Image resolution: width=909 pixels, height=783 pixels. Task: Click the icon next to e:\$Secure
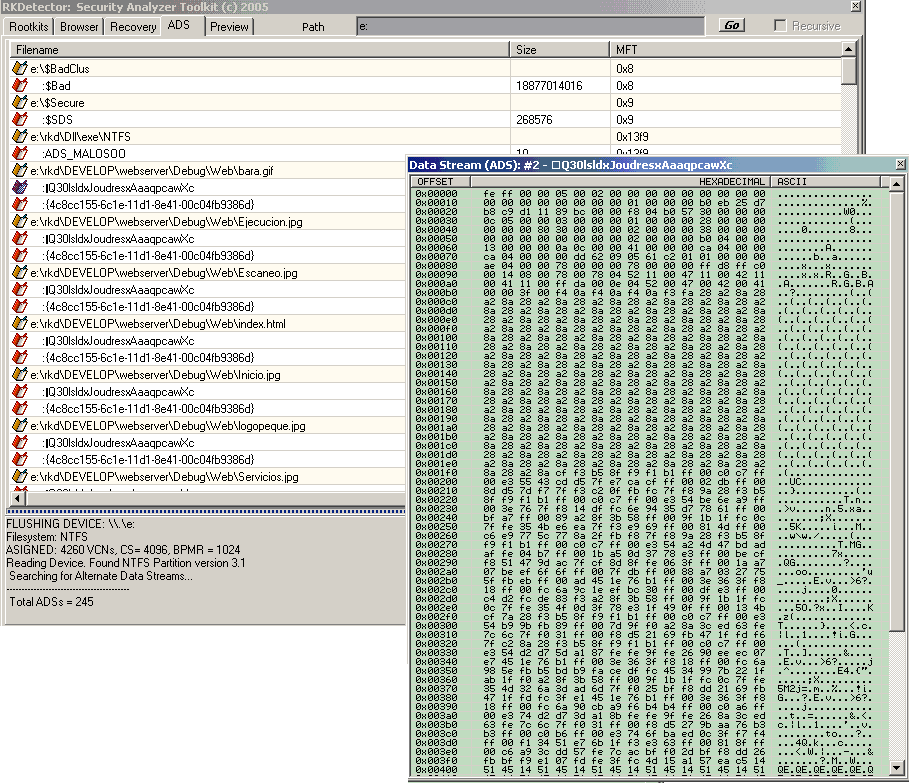coord(19,102)
